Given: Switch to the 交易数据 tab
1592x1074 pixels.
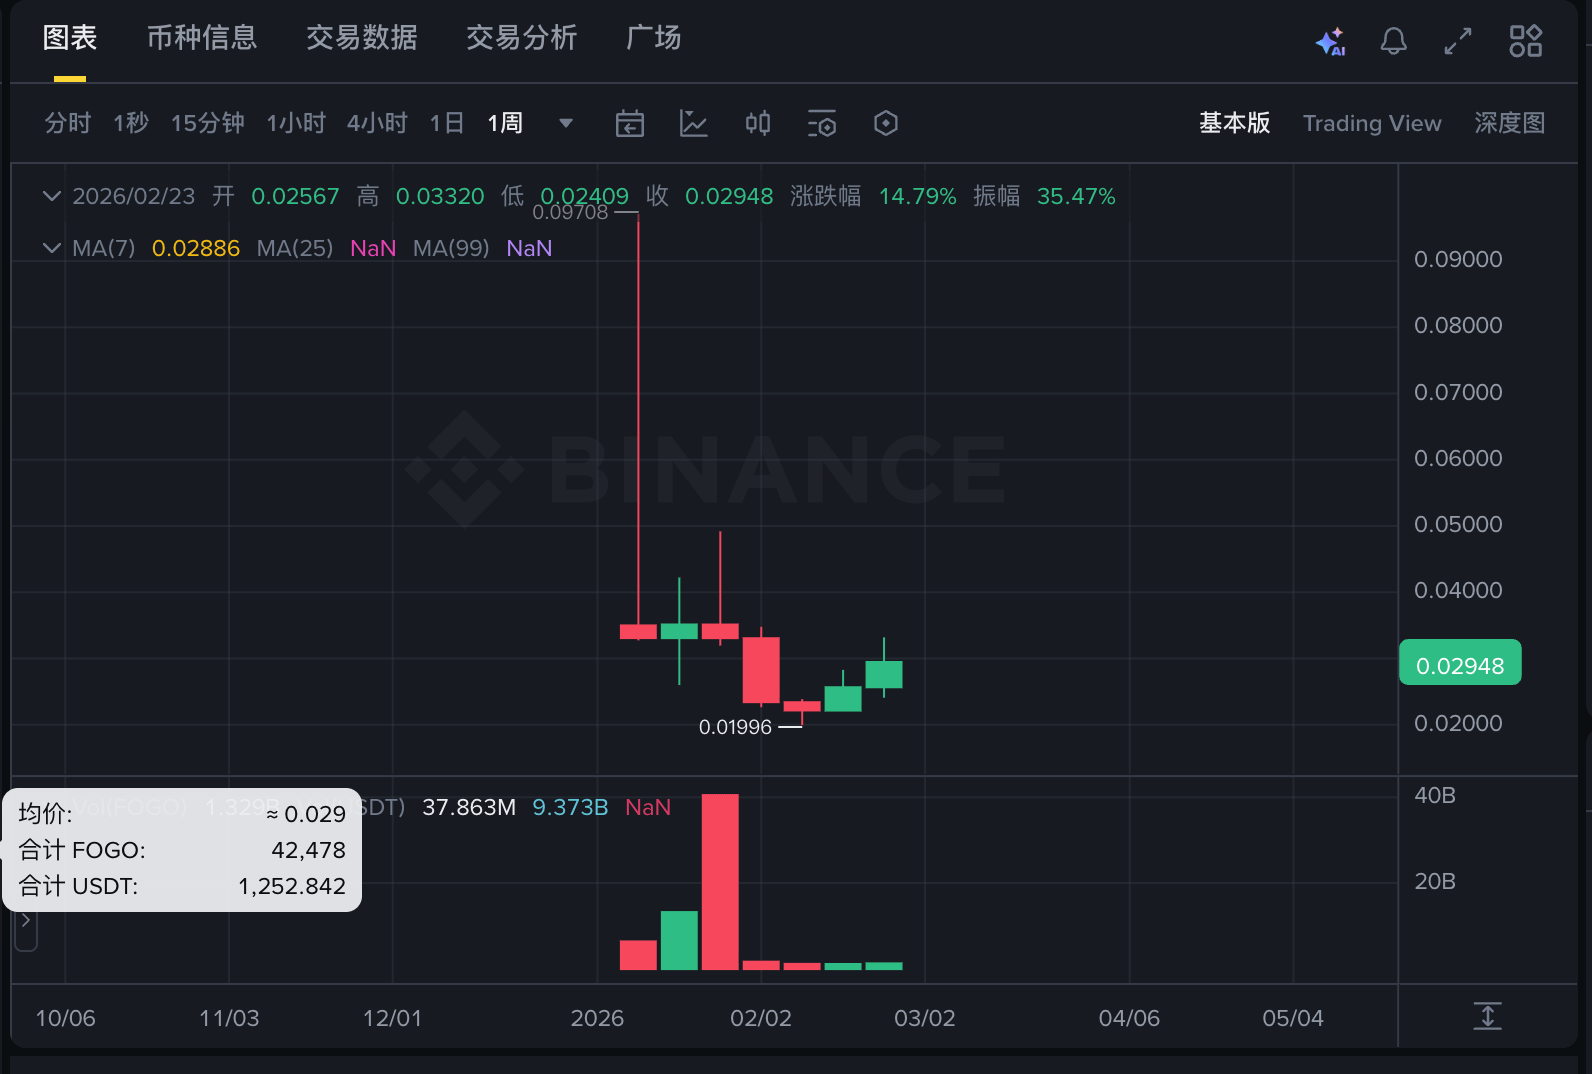Looking at the screenshot, I should point(362,38).
